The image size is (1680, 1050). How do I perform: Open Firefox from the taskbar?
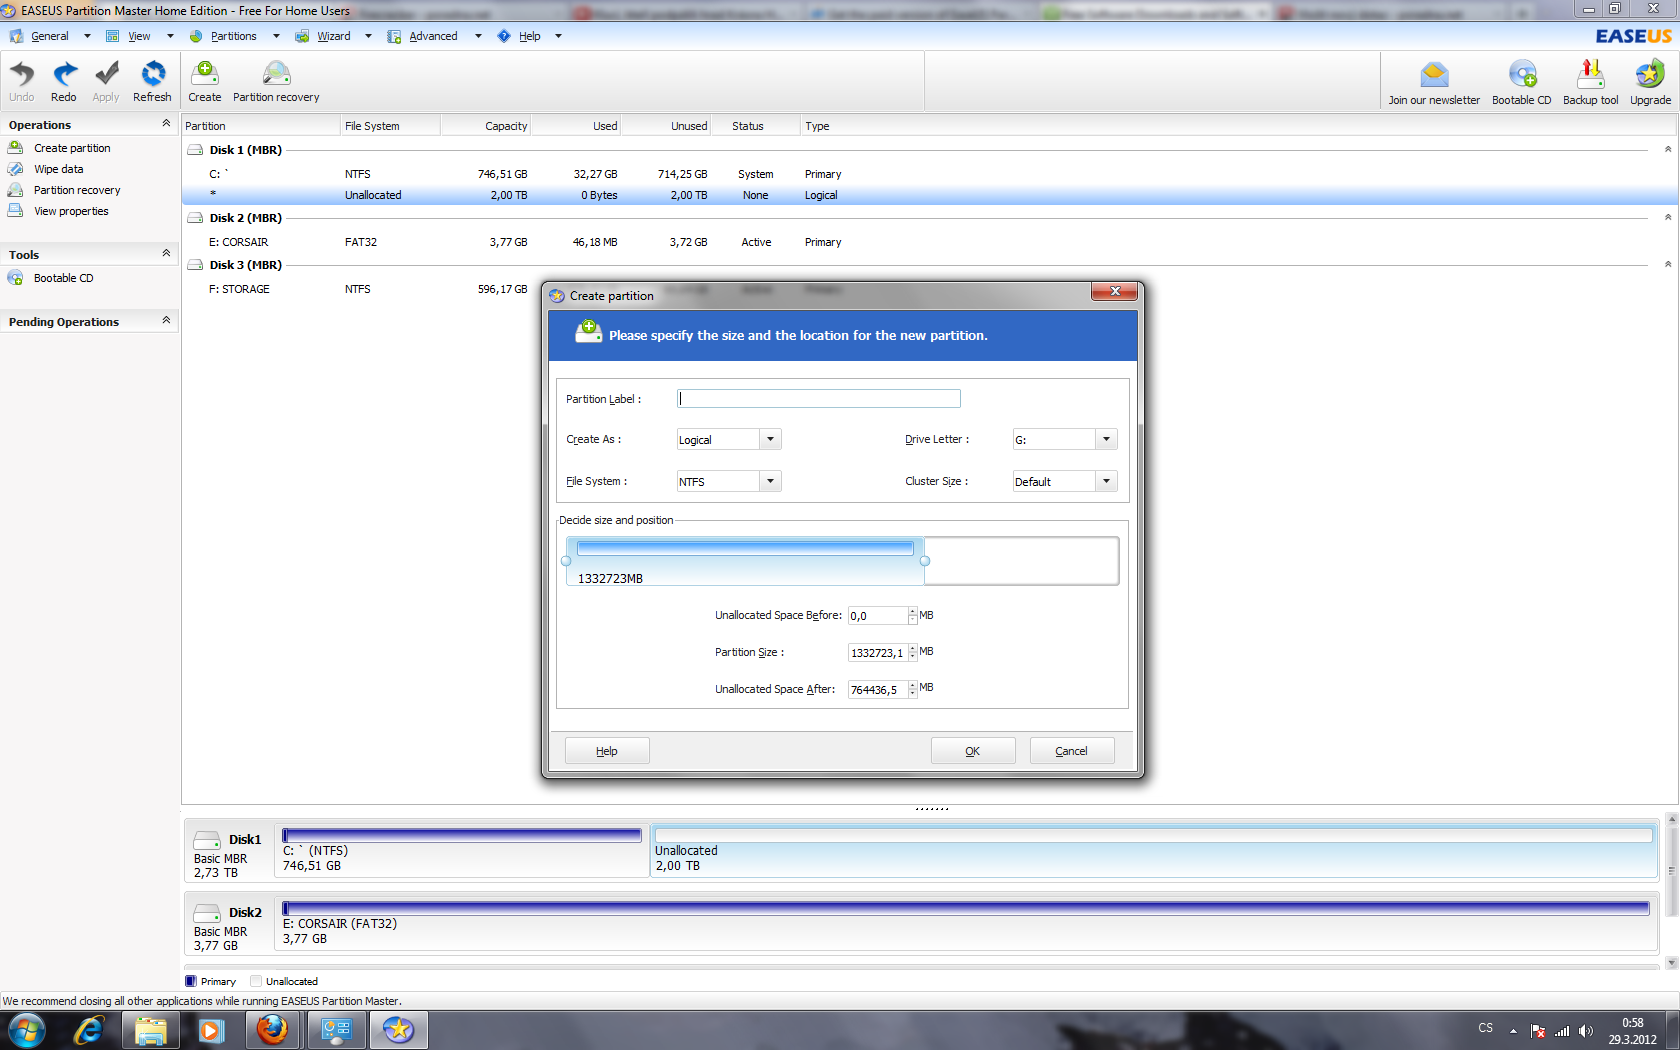[272, 1030]
